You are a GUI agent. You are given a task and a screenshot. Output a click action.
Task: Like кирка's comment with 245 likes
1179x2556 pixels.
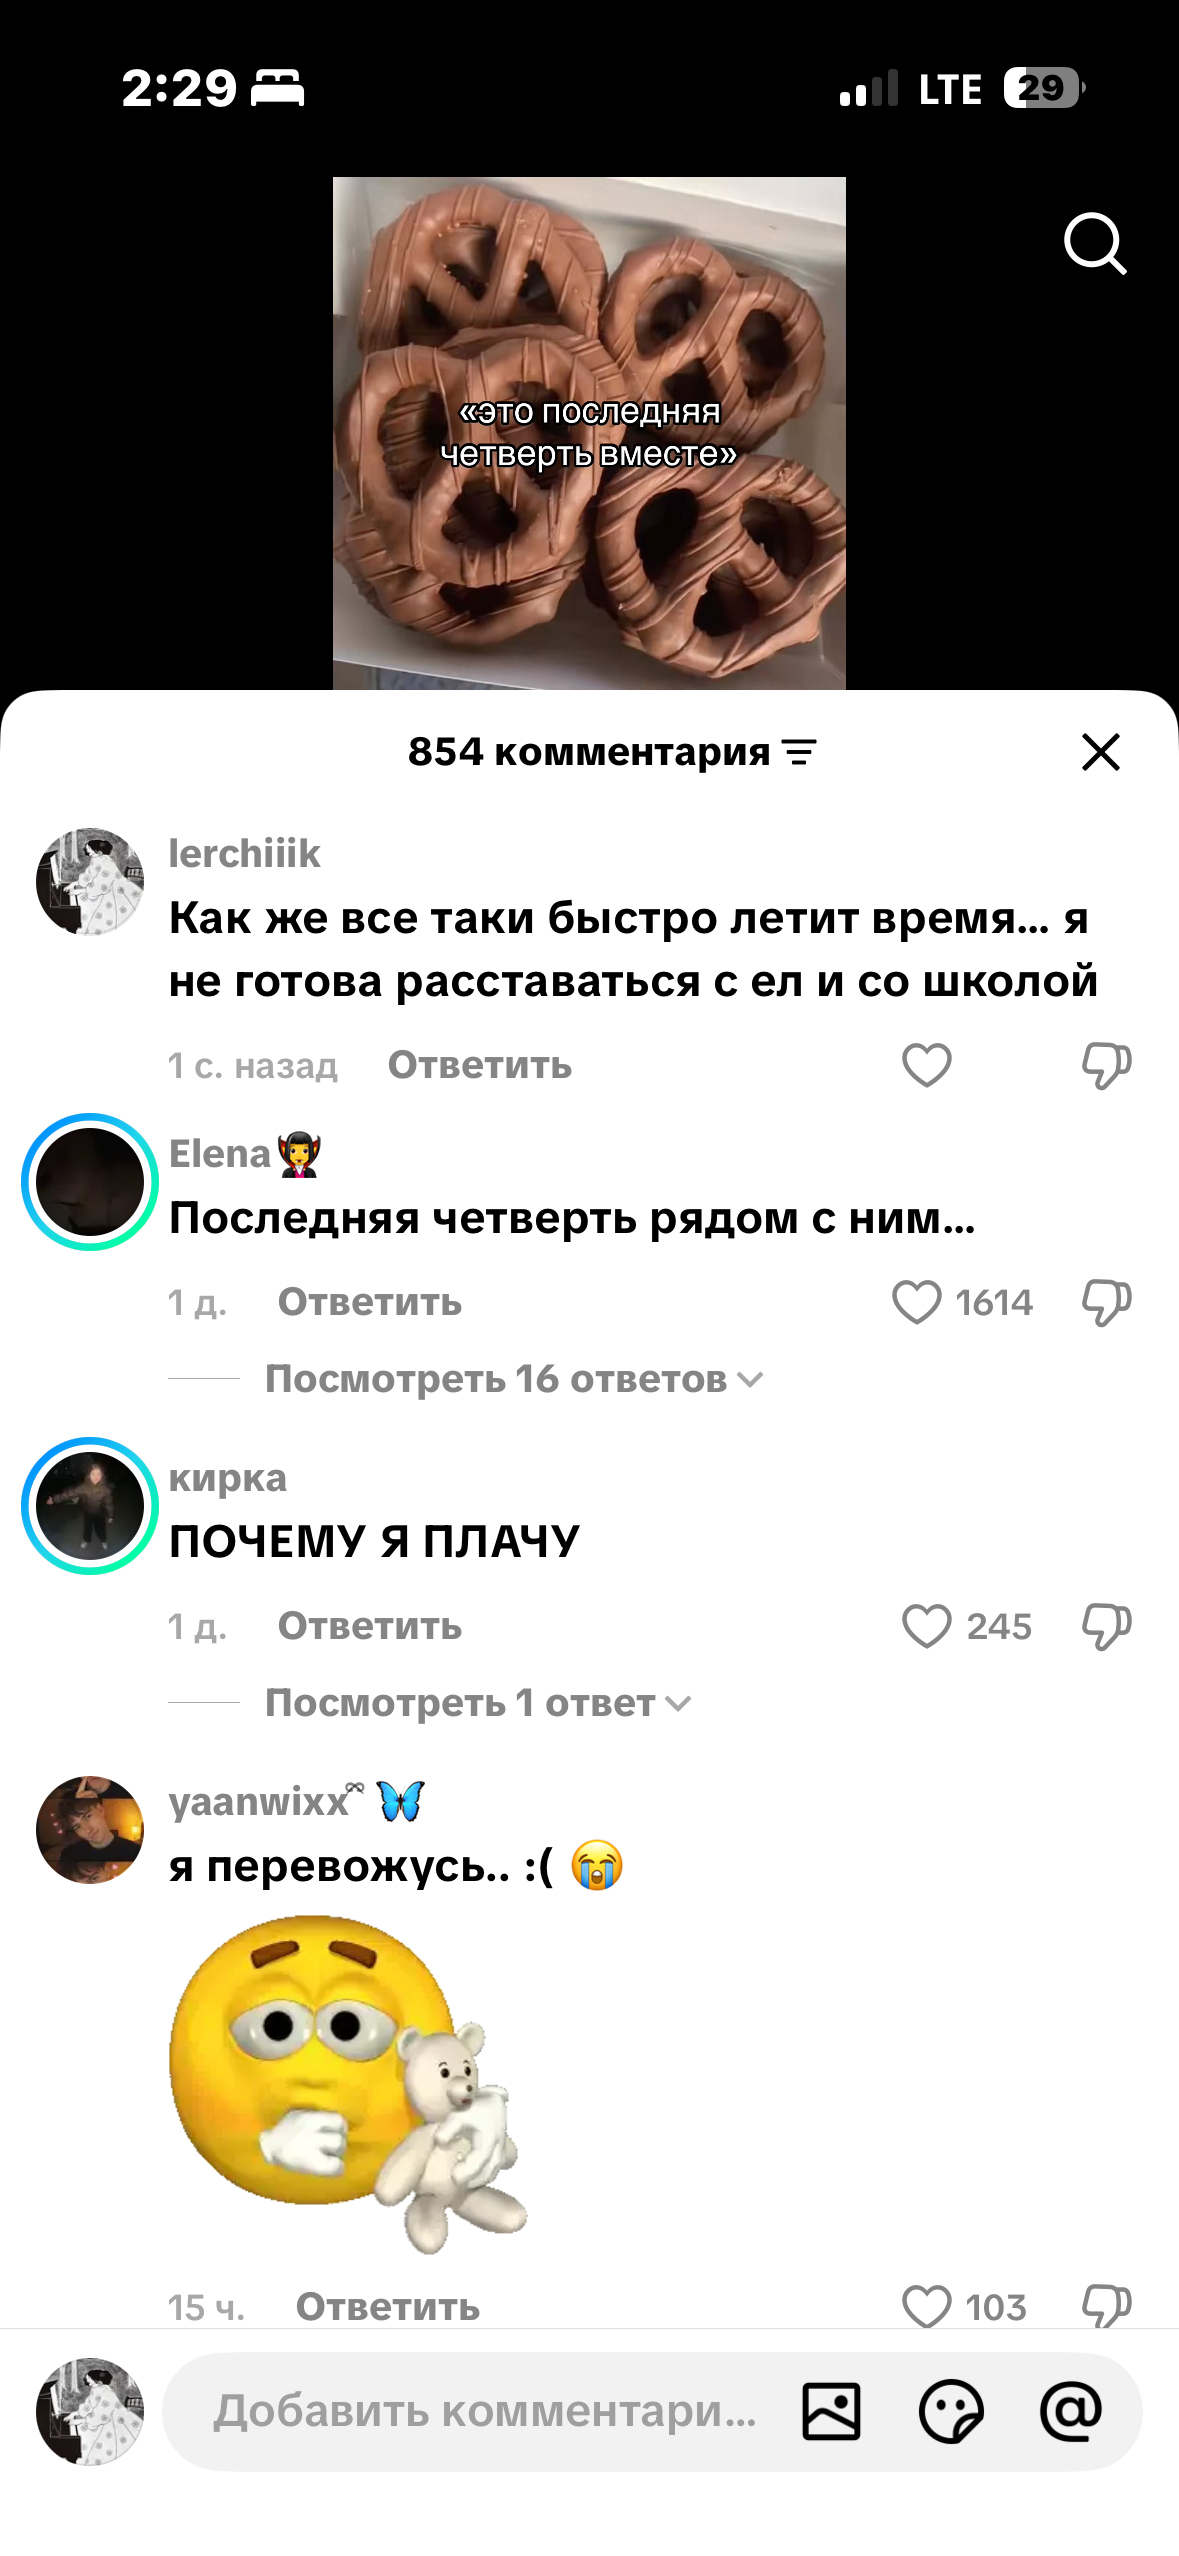(927, 1626)
